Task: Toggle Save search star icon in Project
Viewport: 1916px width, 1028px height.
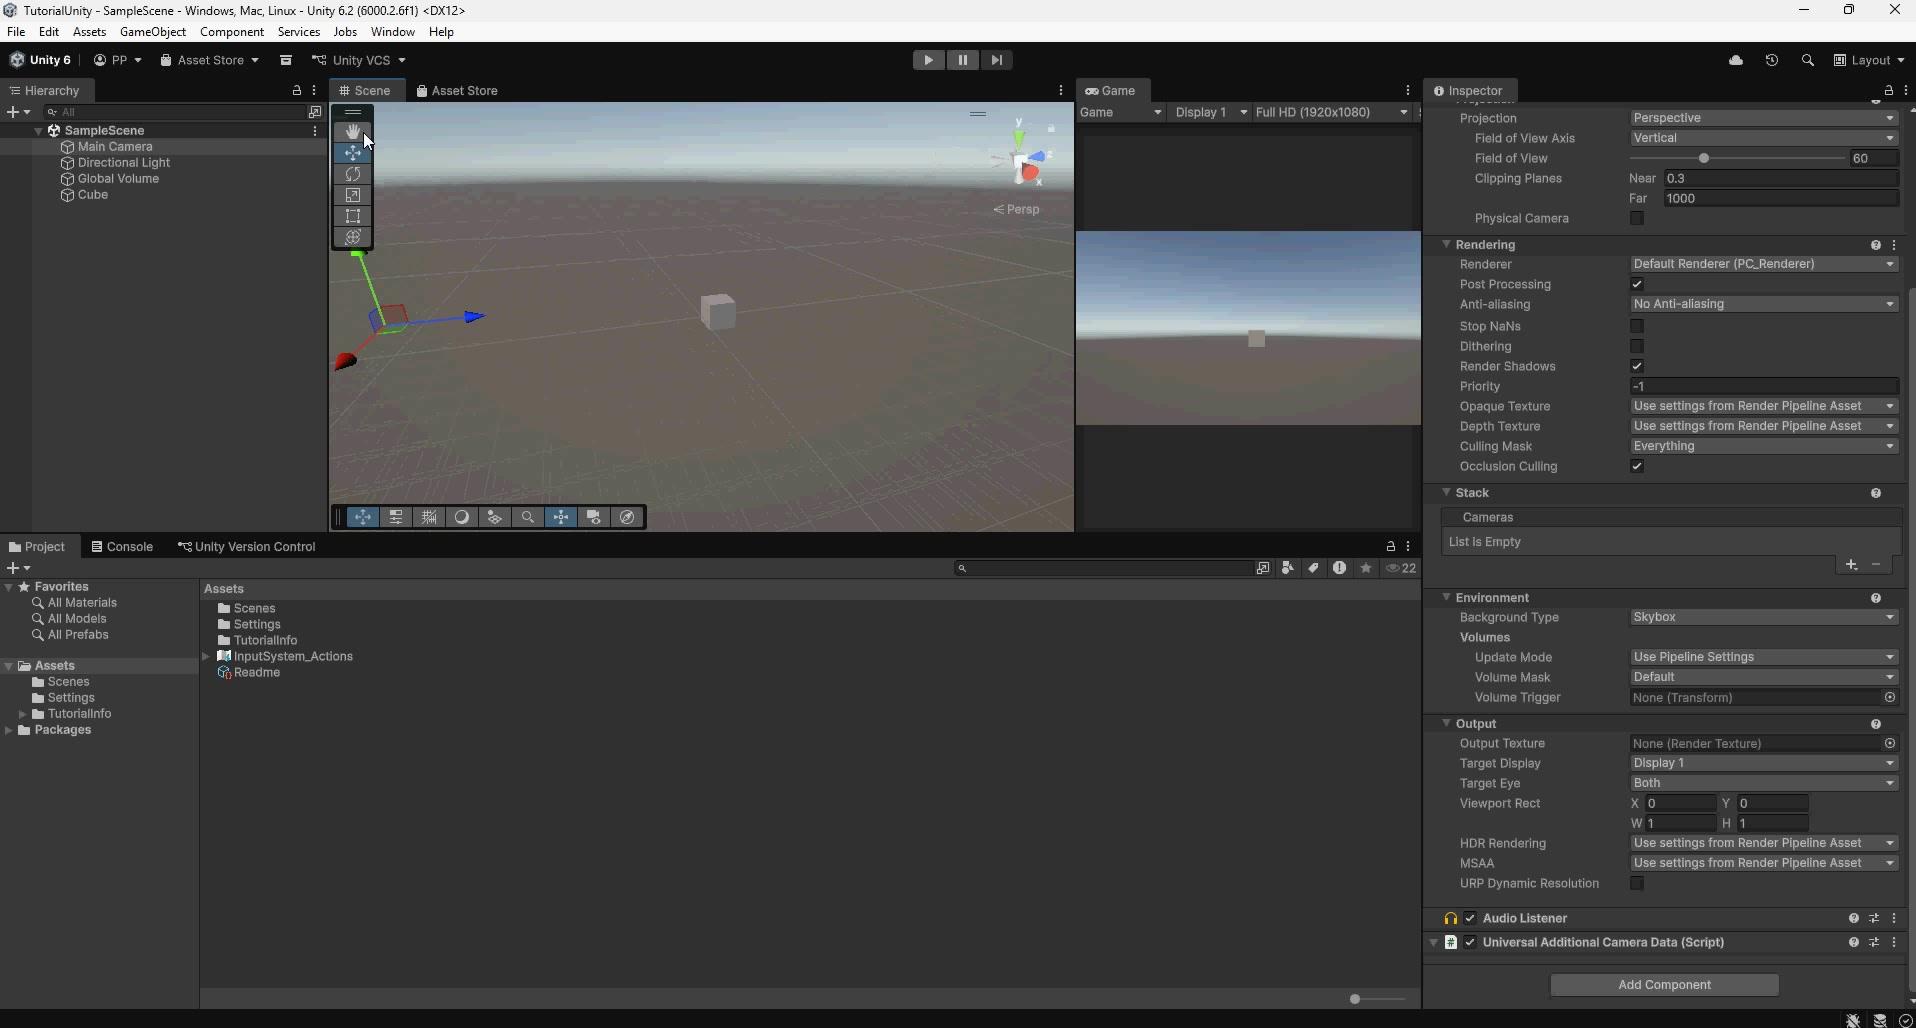Action: point(1366,568)
